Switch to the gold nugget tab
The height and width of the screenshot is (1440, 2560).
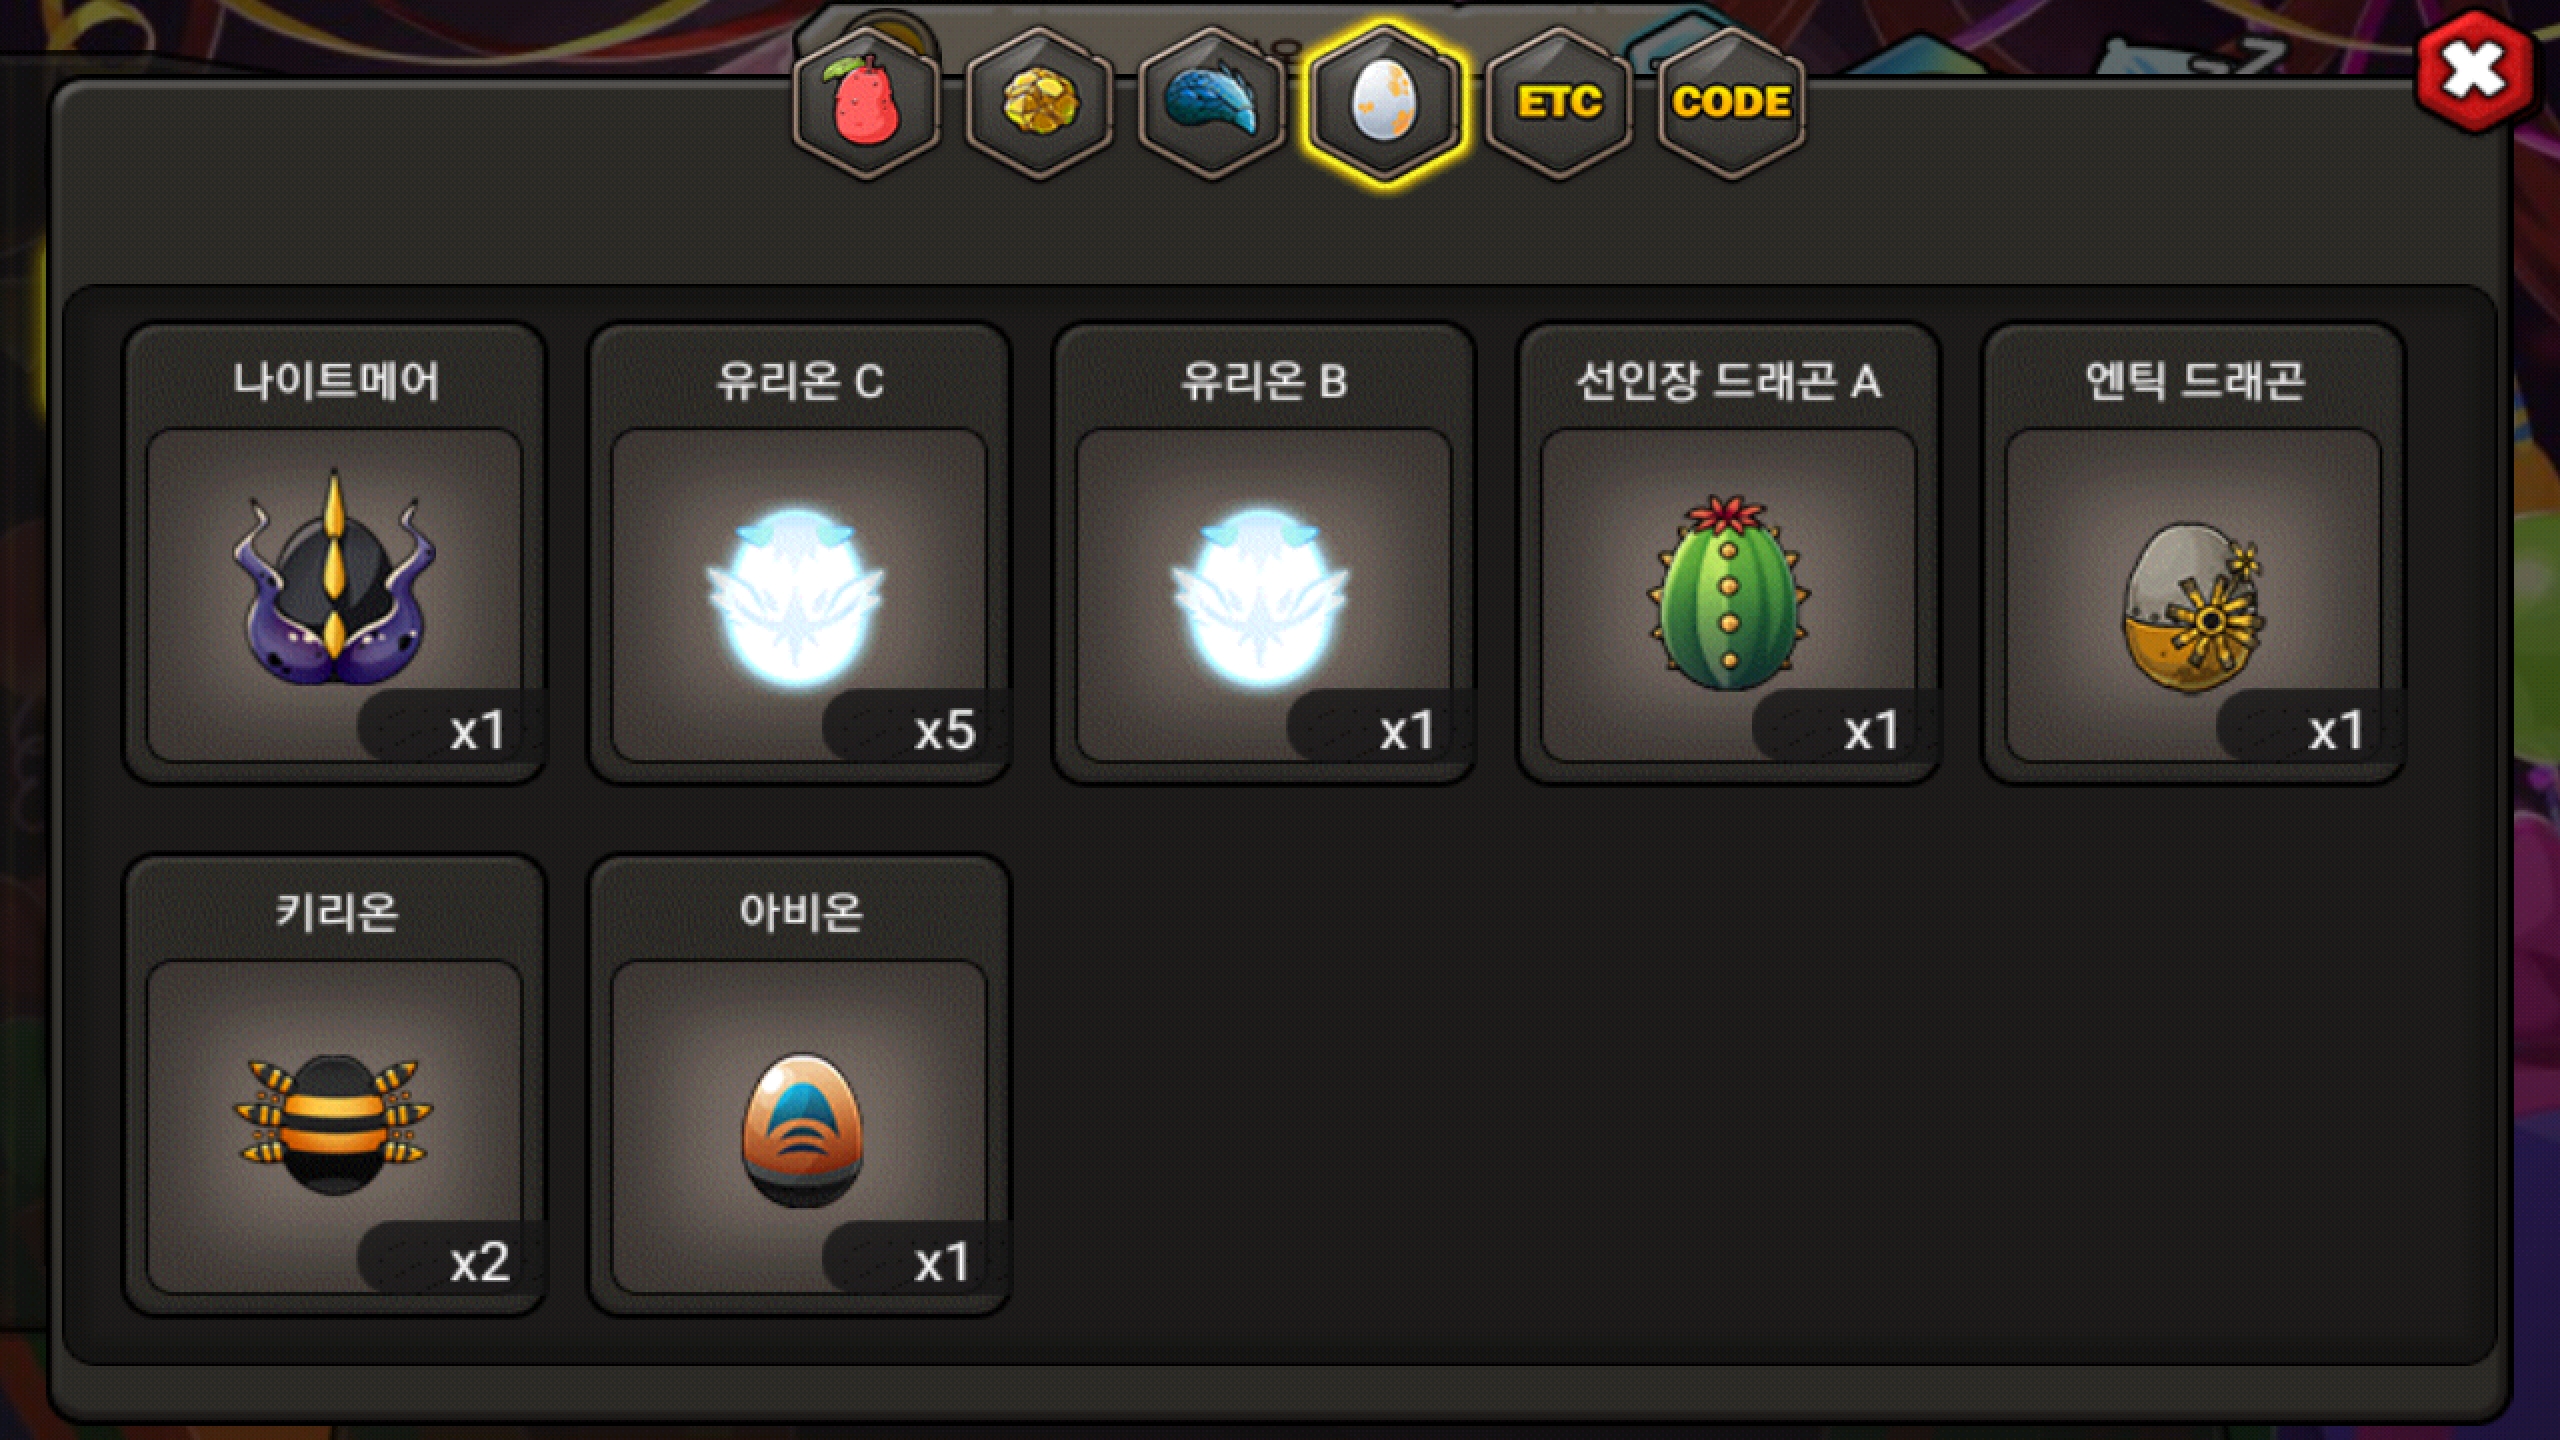pos(1039,103)
